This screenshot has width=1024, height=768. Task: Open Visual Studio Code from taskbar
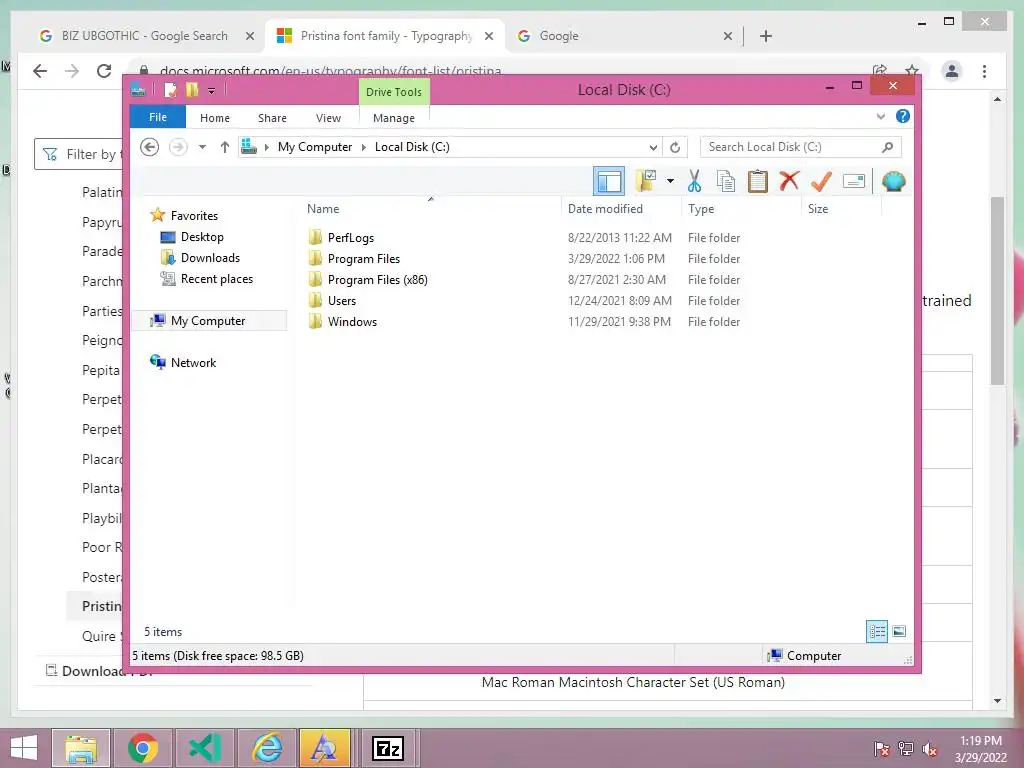pos(205,748)
